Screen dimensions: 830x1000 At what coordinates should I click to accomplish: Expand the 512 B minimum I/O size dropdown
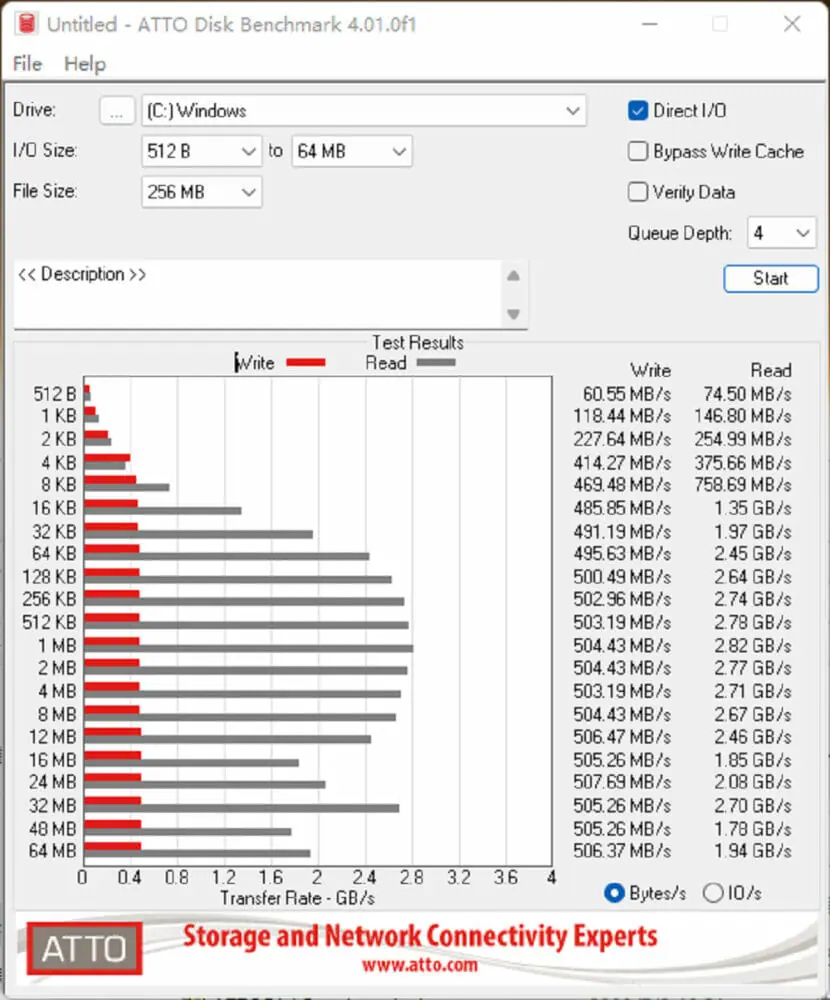coord(201,152)
